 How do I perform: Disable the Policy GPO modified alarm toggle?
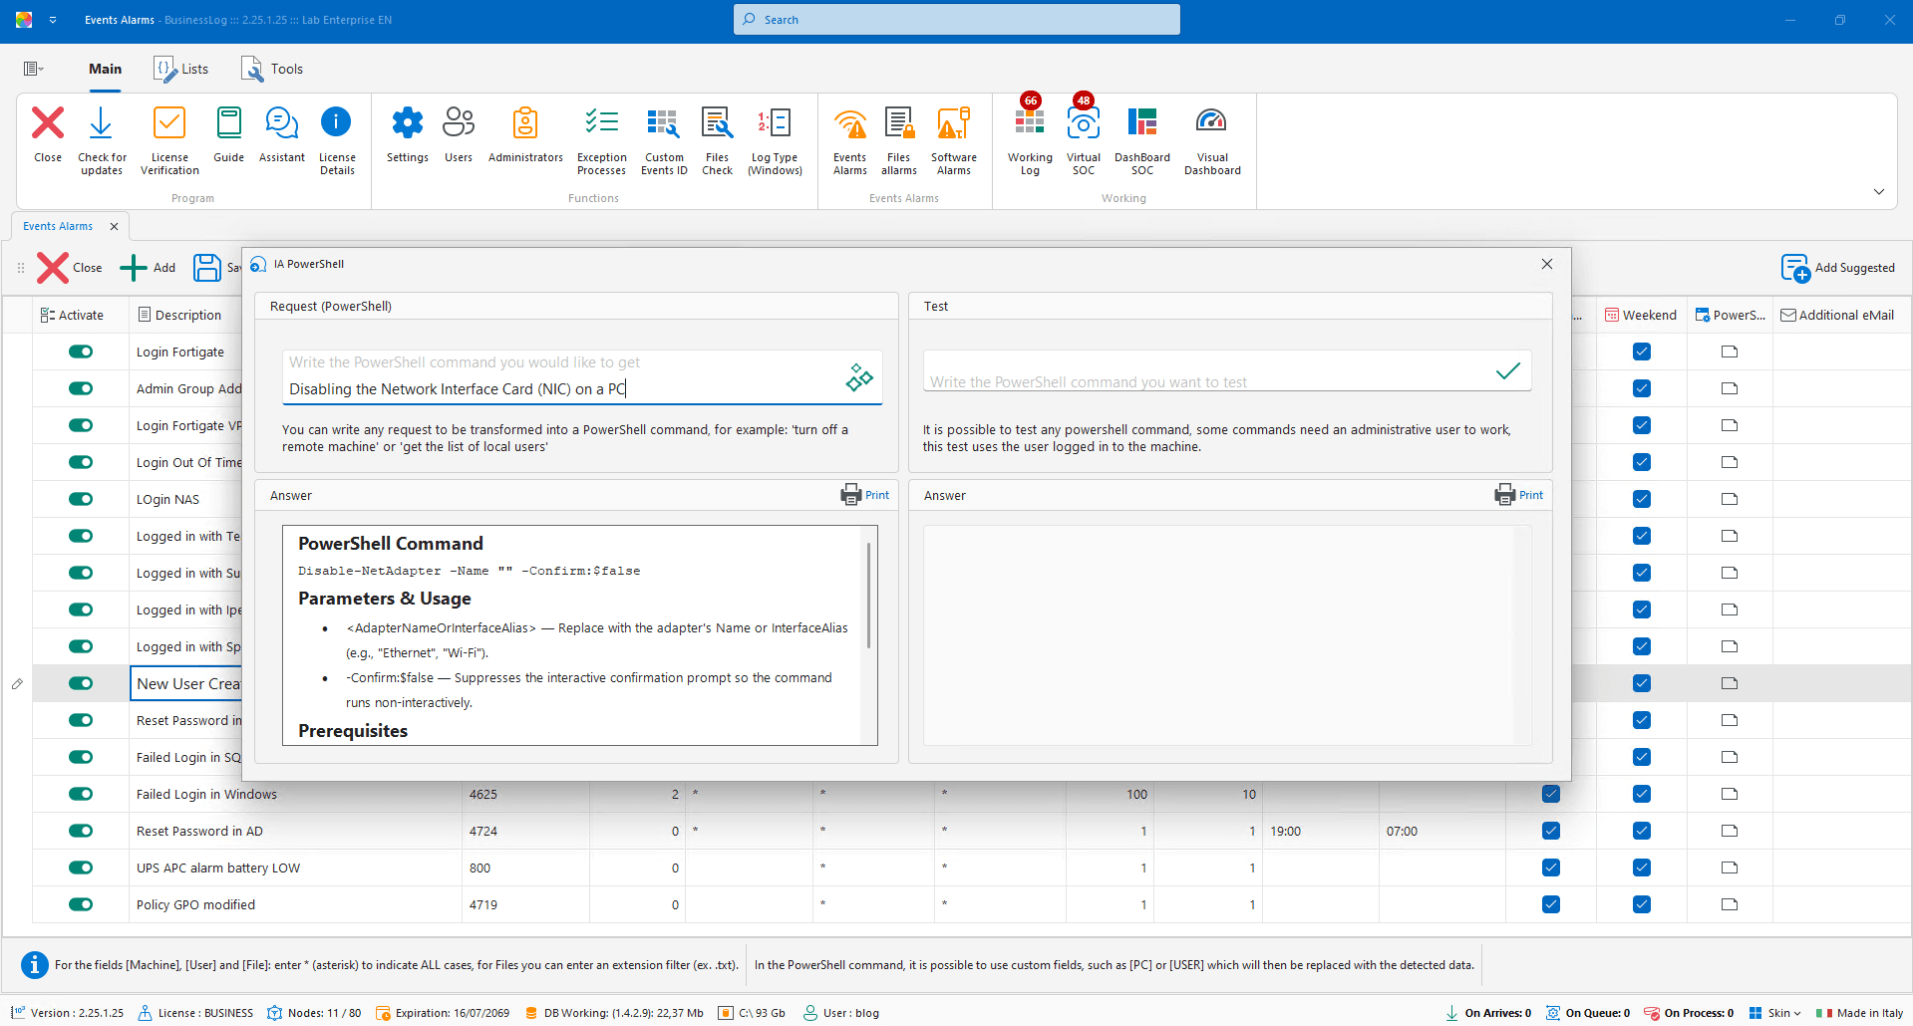81,905
